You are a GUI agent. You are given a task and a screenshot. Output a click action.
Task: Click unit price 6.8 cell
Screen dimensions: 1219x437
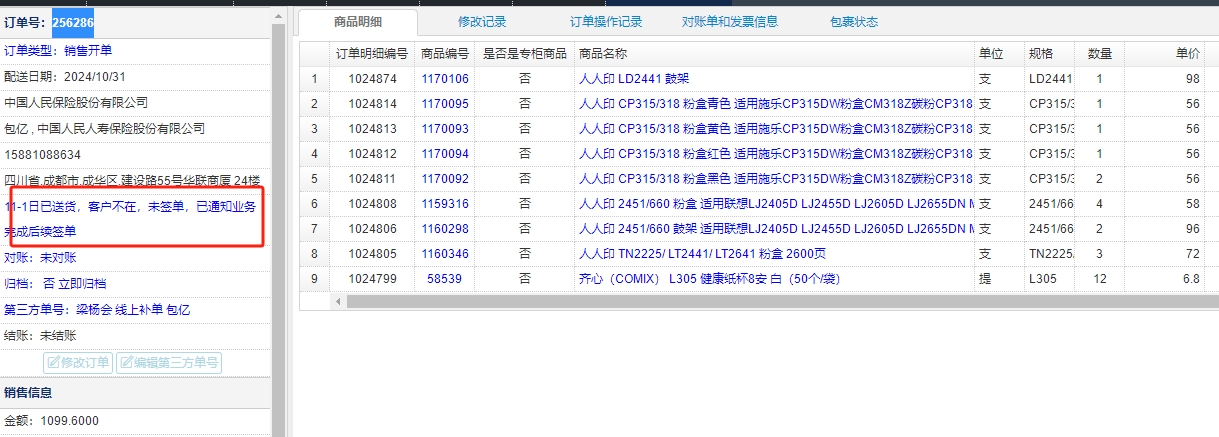1165,279
